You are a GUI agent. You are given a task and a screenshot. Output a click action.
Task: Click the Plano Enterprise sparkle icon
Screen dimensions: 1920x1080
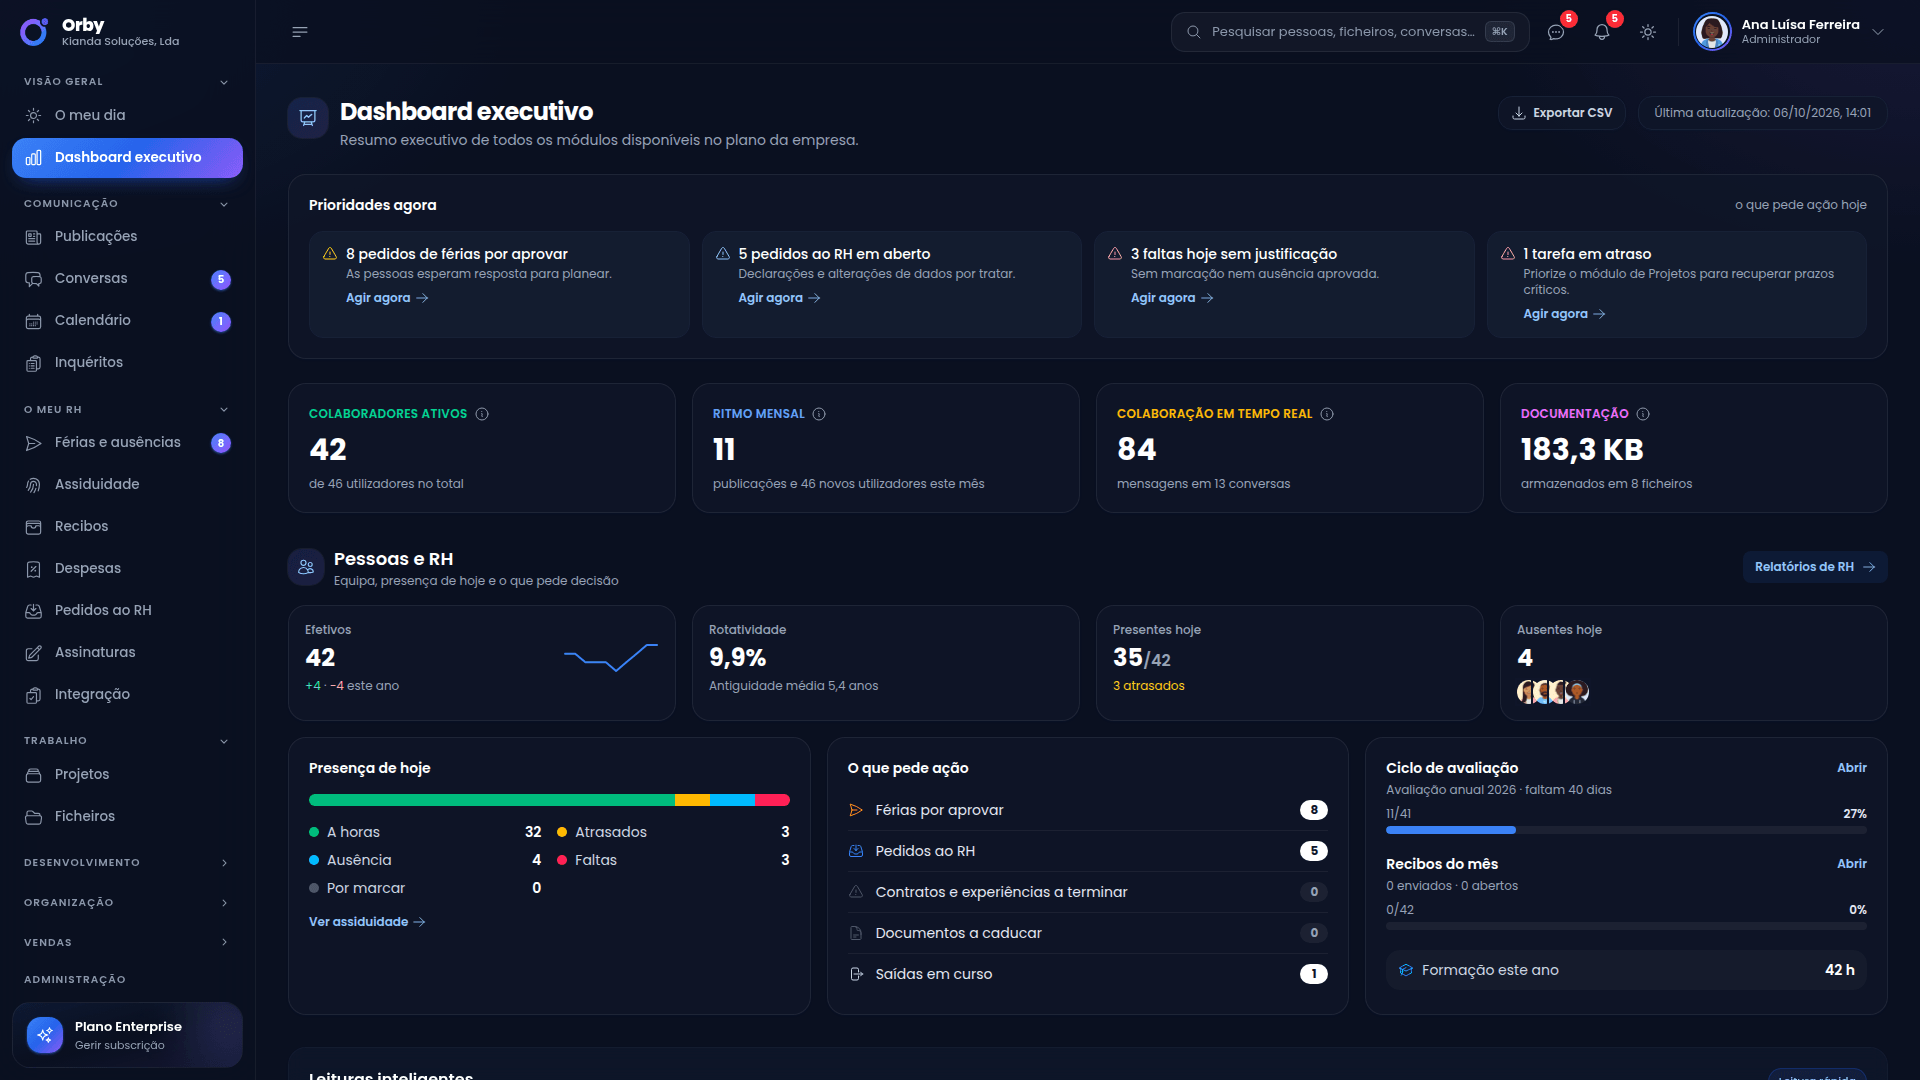point(45,1035)
